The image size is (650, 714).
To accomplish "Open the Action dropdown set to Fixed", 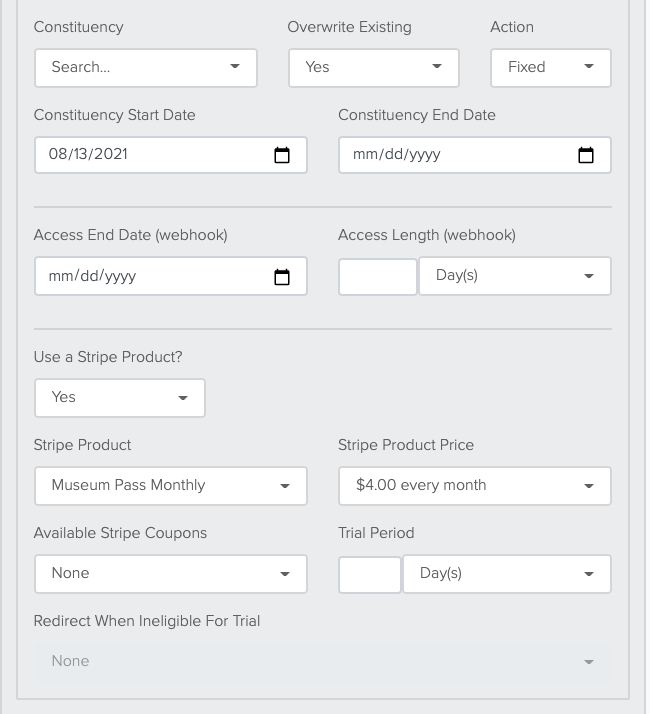I will tap(551, 68).
